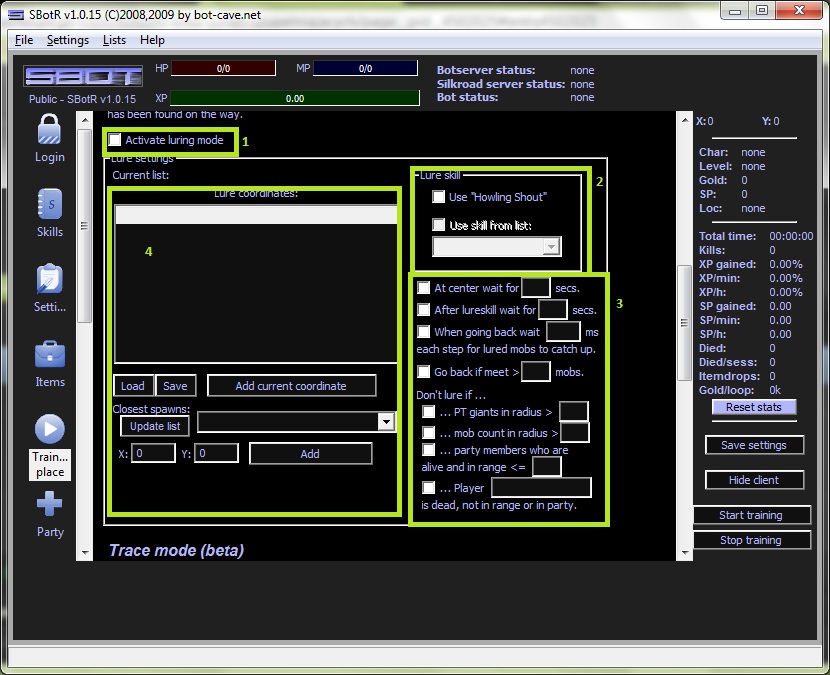Click the Trace mode (beta) heading
Viewport: 830px width, 675px height.
[176, 550]
